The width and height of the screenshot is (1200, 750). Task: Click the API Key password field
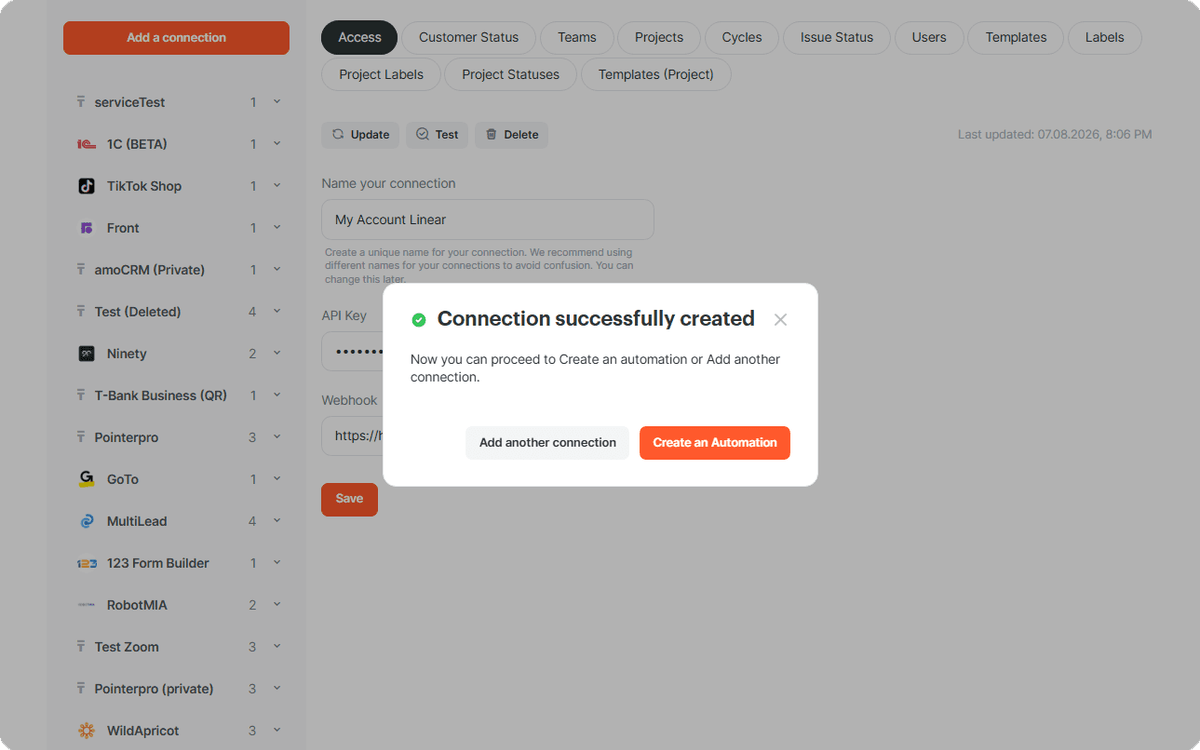pyautogui.click(x=352, y=352)
